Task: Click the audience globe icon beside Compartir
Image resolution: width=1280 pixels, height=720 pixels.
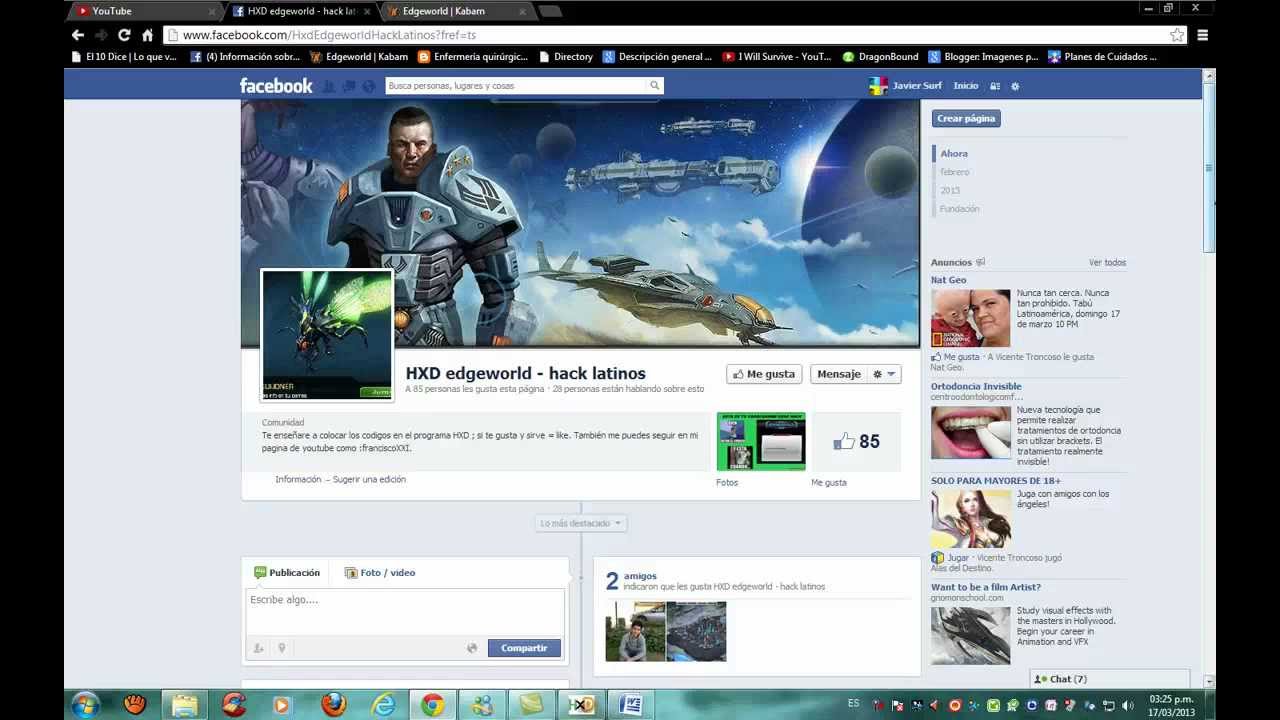Action: [472, 648]
